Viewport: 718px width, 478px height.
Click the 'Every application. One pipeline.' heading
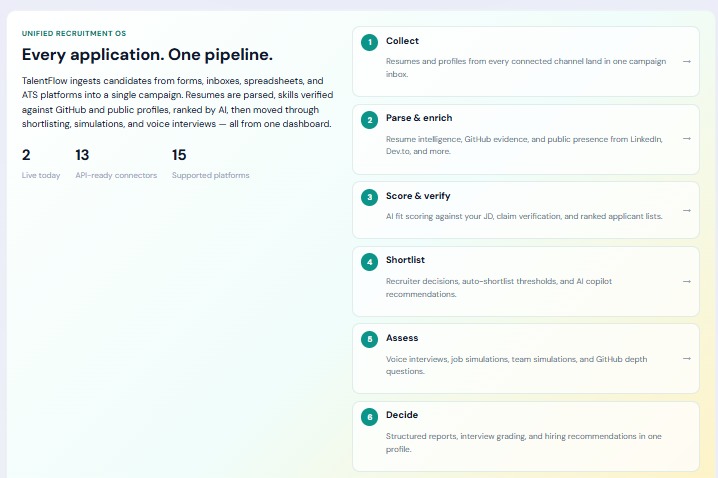click(x=147, y=54)
